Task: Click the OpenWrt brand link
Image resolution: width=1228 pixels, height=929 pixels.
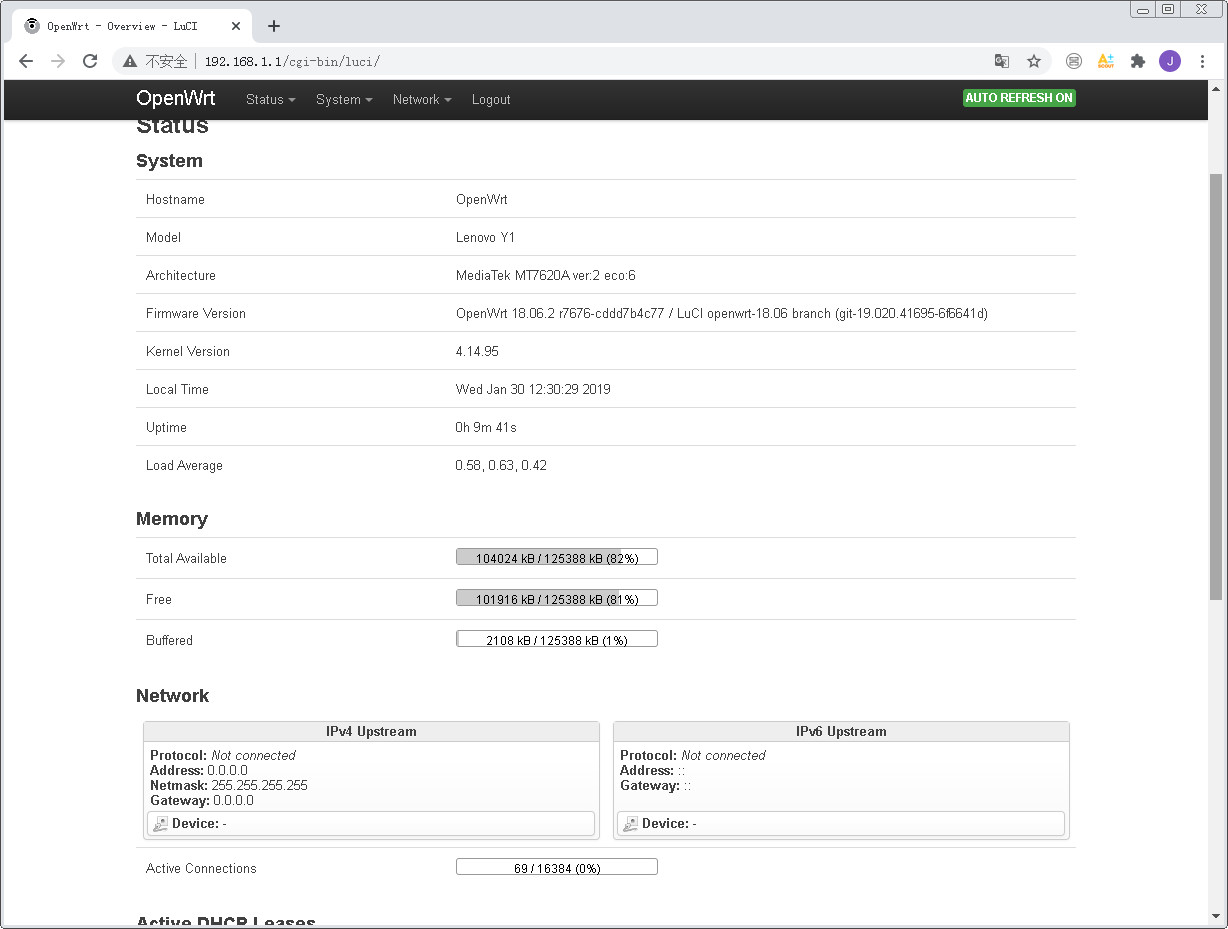Action: [176, 99]
